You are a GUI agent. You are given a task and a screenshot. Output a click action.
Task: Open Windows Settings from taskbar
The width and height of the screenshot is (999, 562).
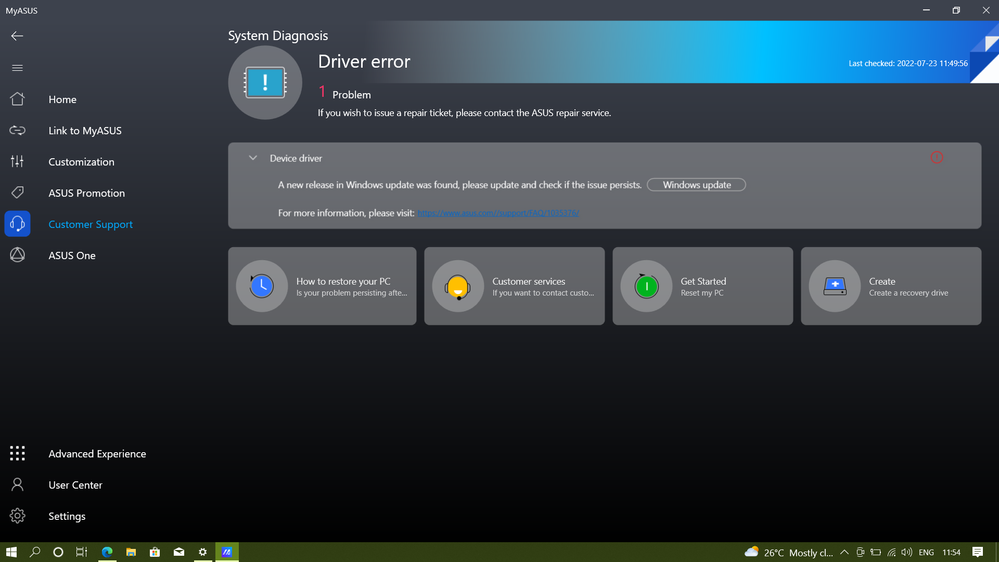tap(203, 552)
